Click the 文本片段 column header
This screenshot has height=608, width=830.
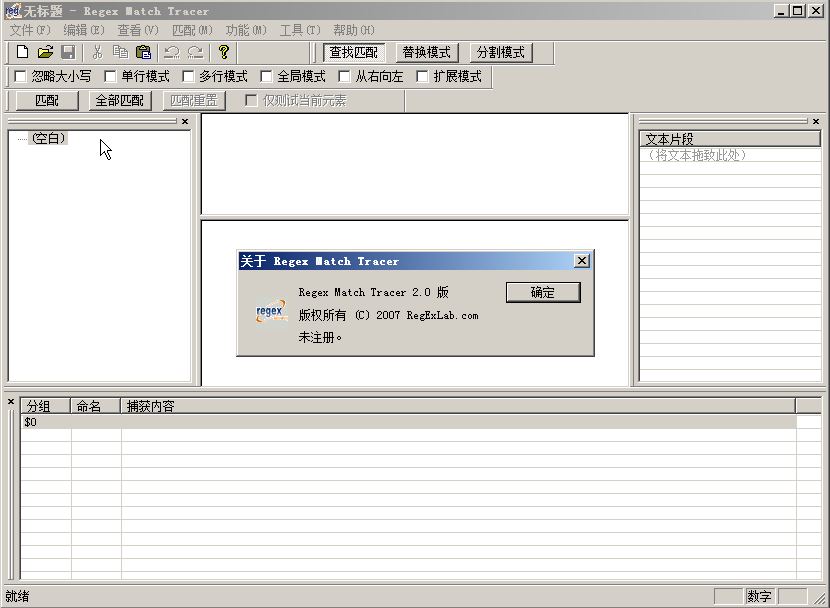pos(730,139)
